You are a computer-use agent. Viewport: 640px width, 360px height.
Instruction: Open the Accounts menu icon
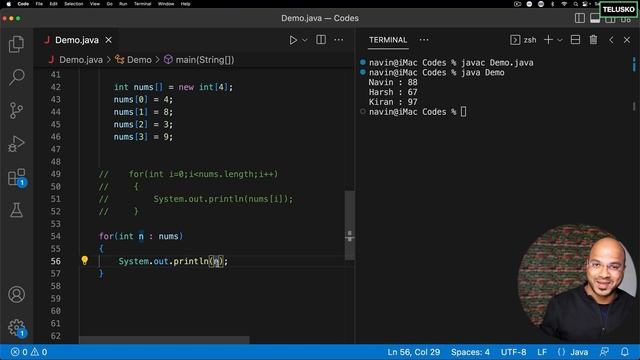[x=16, y=294]
